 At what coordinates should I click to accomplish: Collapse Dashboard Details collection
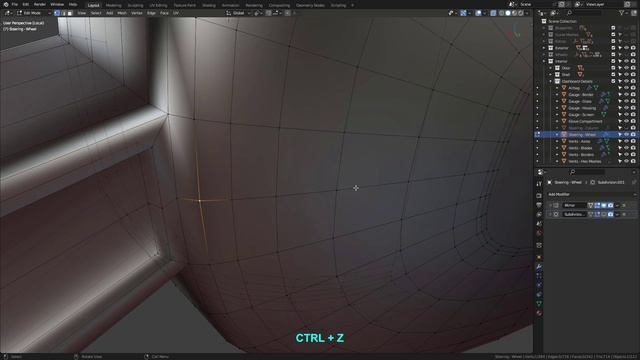tap(551, 81)
